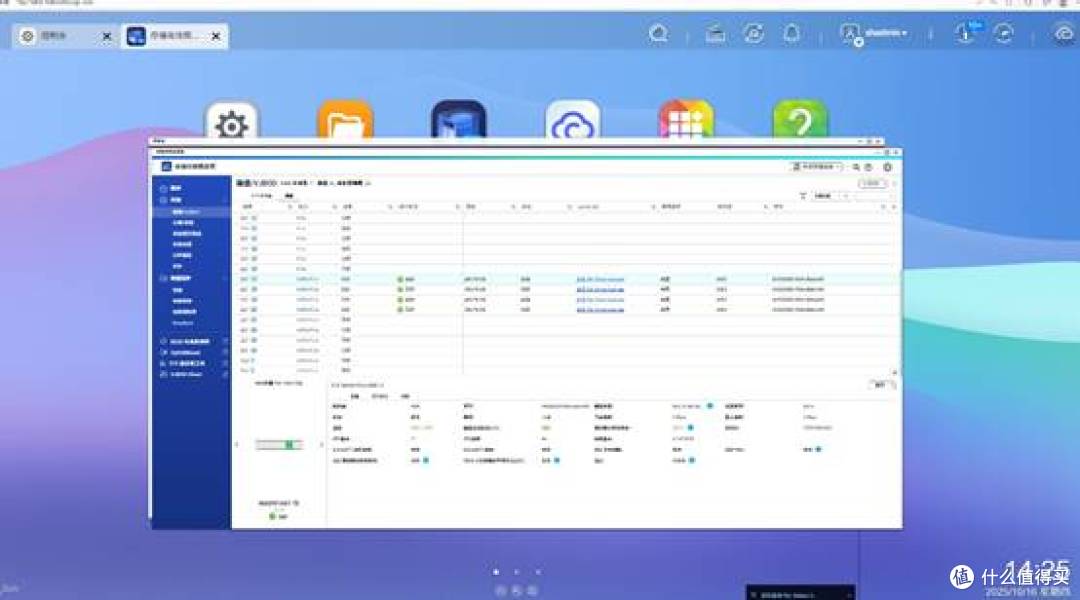Show the next enclosure with right arrow
Viewport: 1080px width, 600px height.
(321, 445)
